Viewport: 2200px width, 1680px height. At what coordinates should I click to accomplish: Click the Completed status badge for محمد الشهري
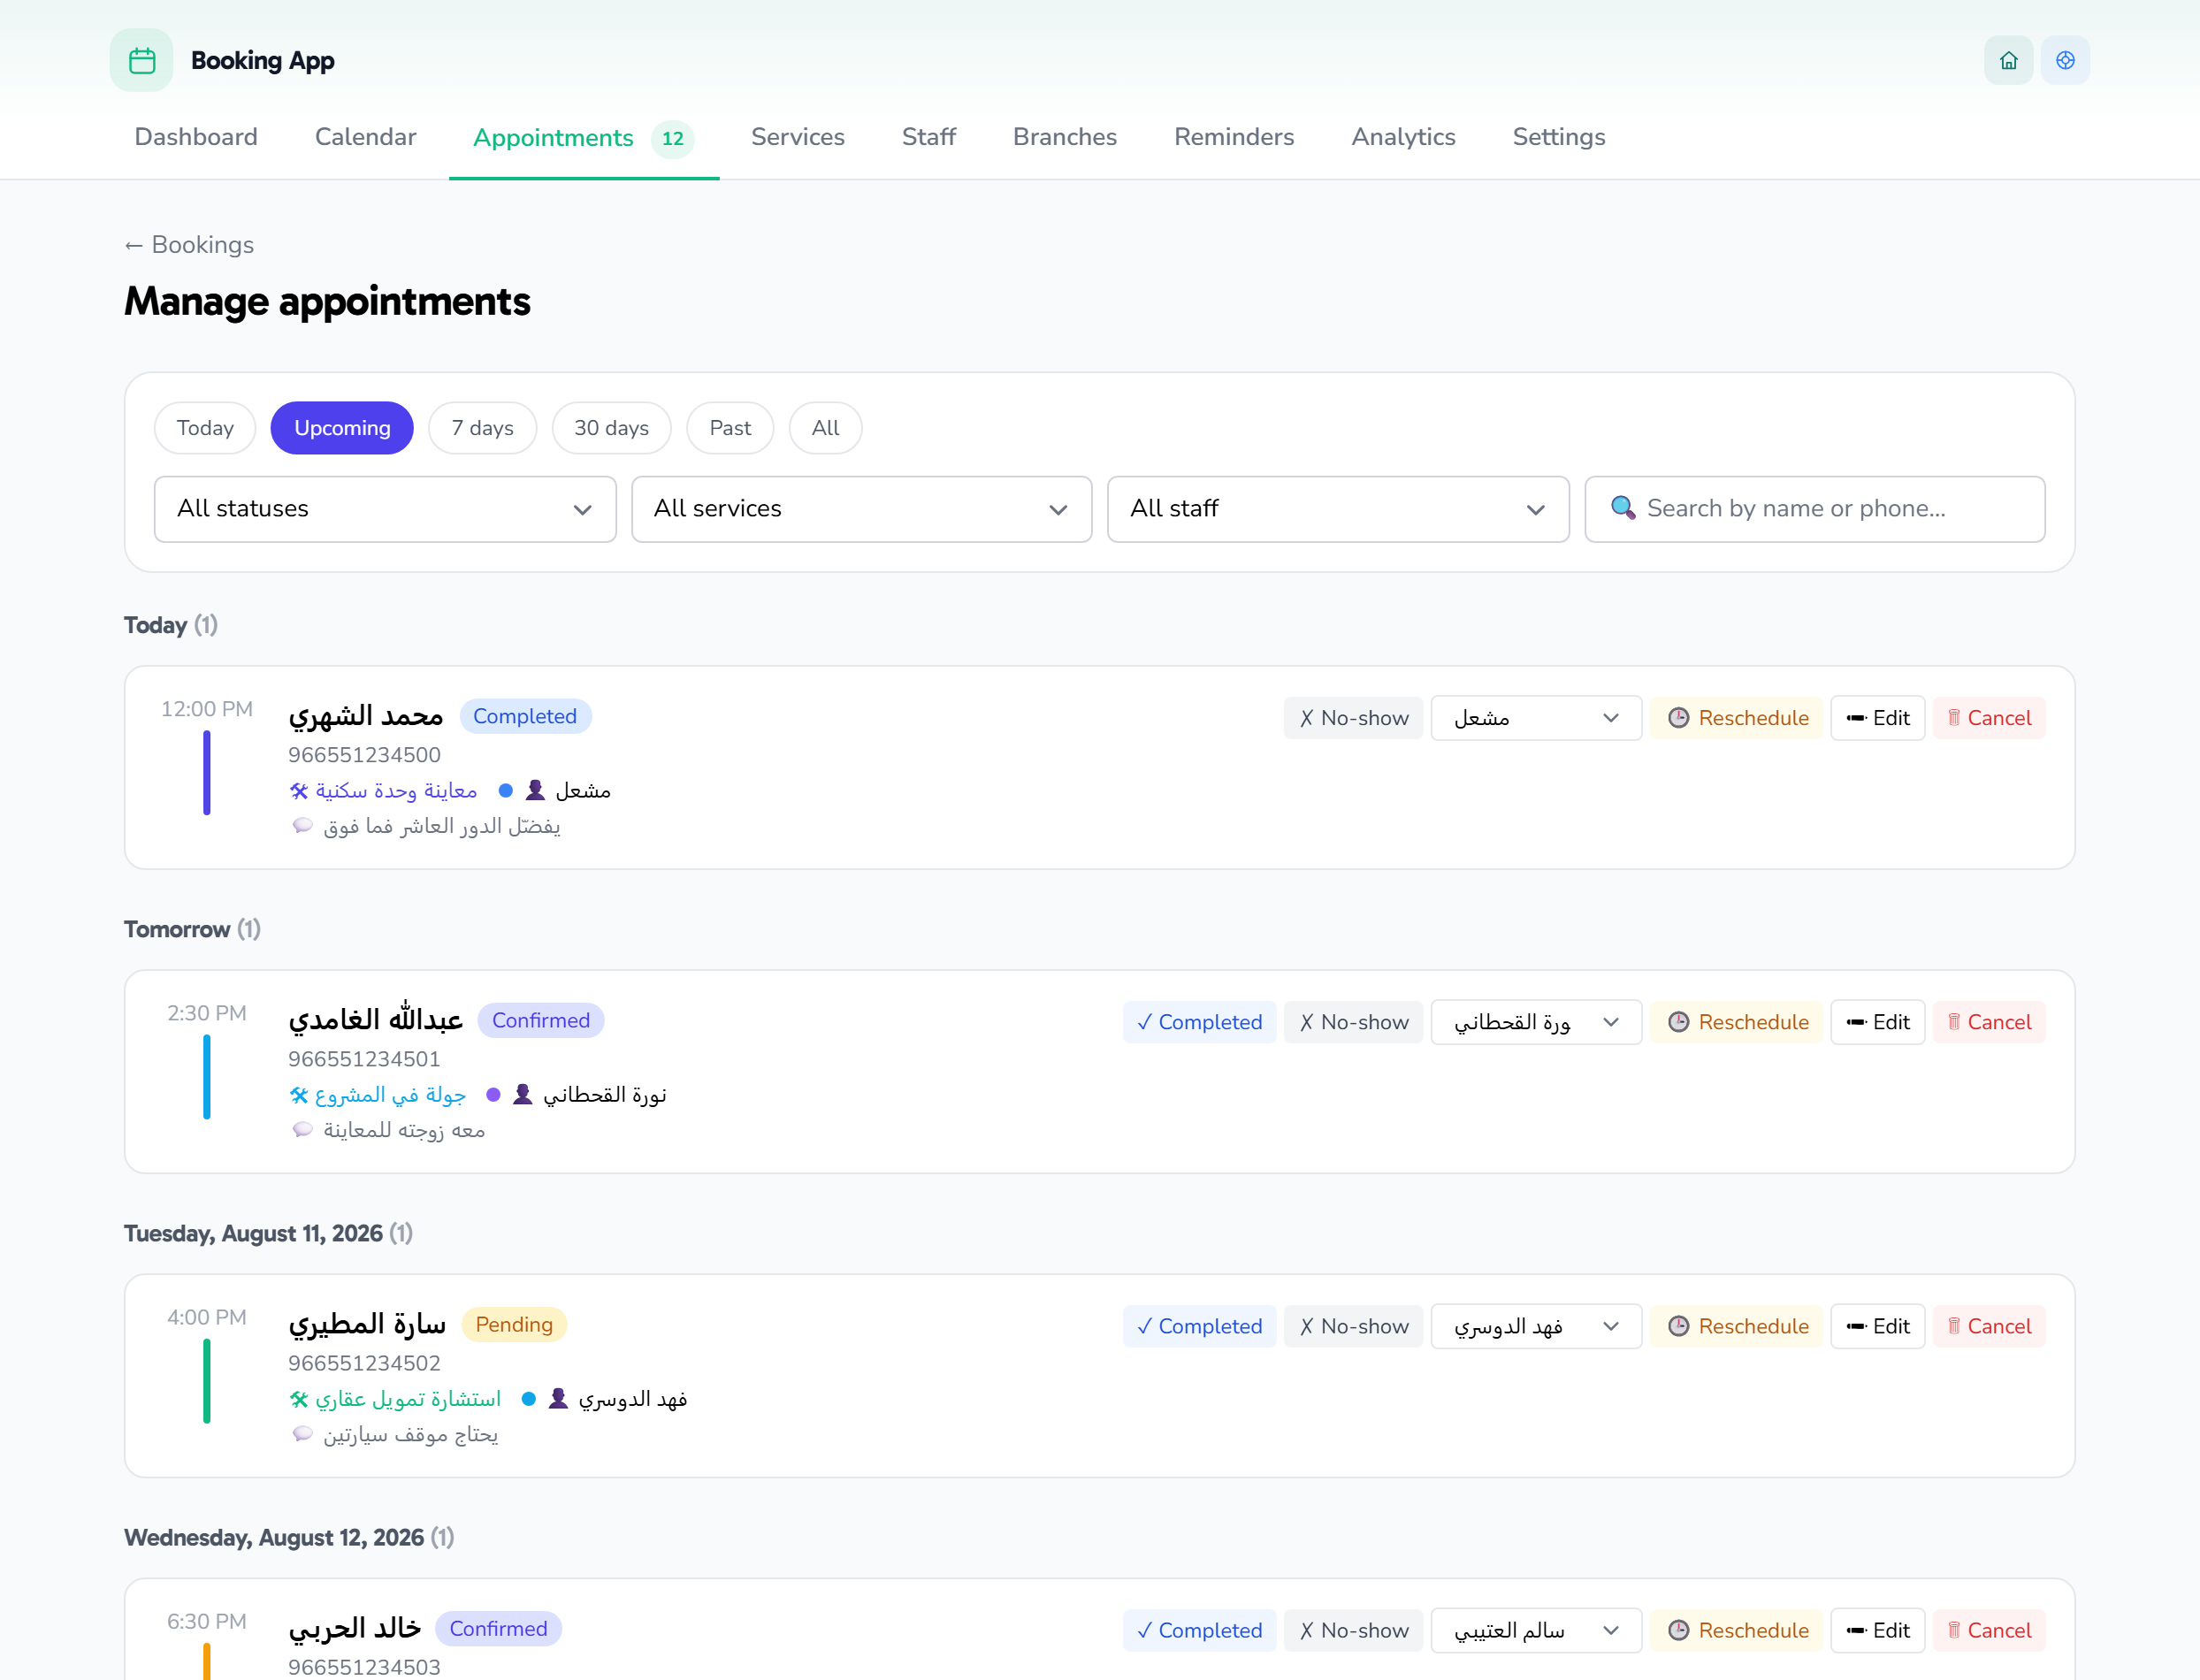point(525,716)
